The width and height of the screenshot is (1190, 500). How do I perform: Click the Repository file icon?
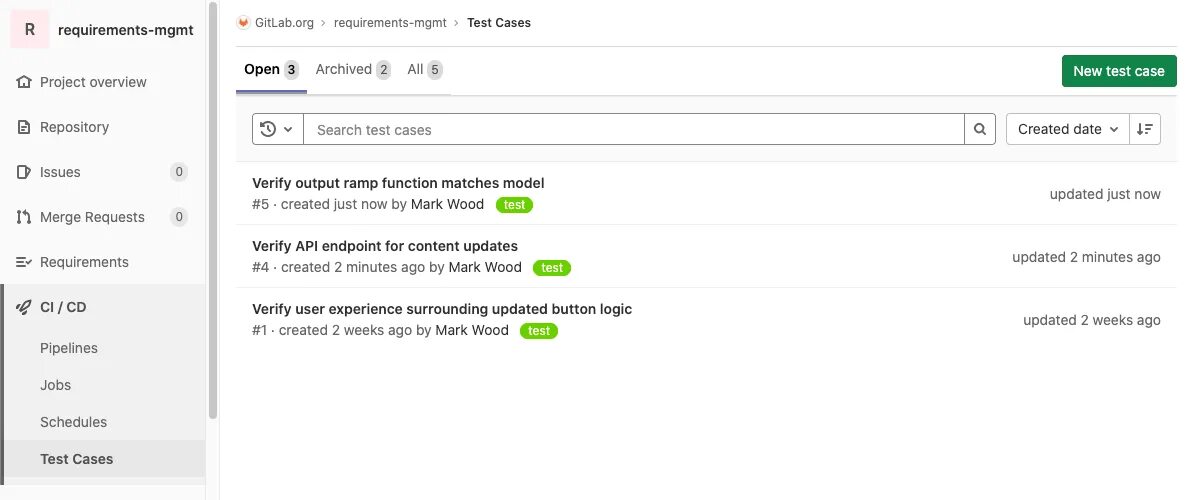(24, 127)
